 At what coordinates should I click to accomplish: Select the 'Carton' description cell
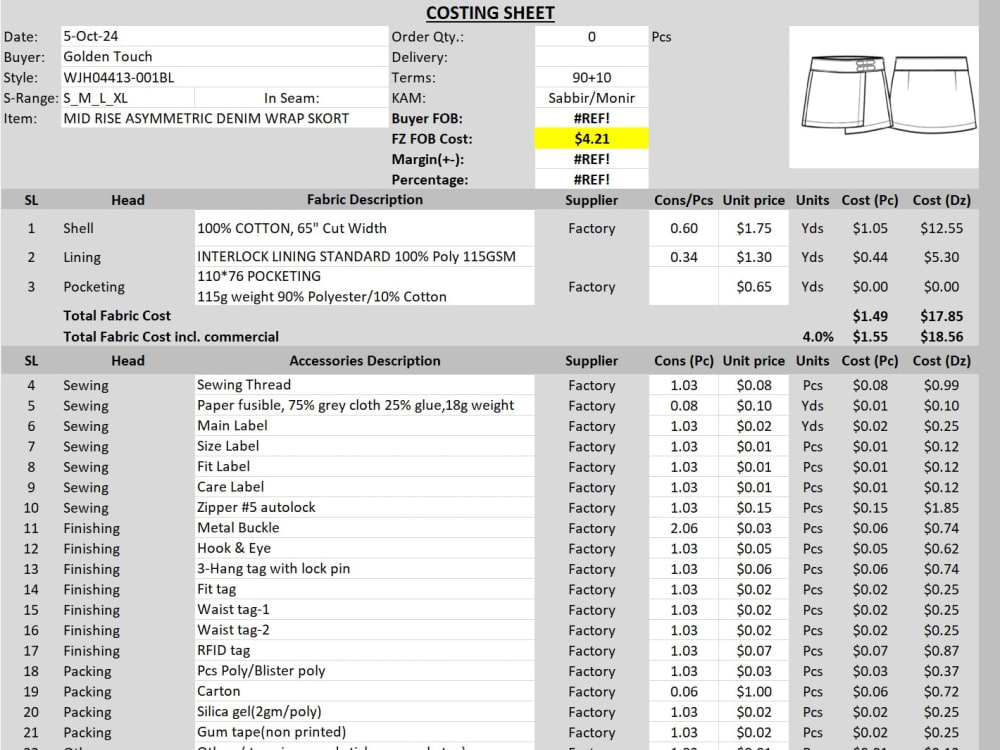coord(364,691)
